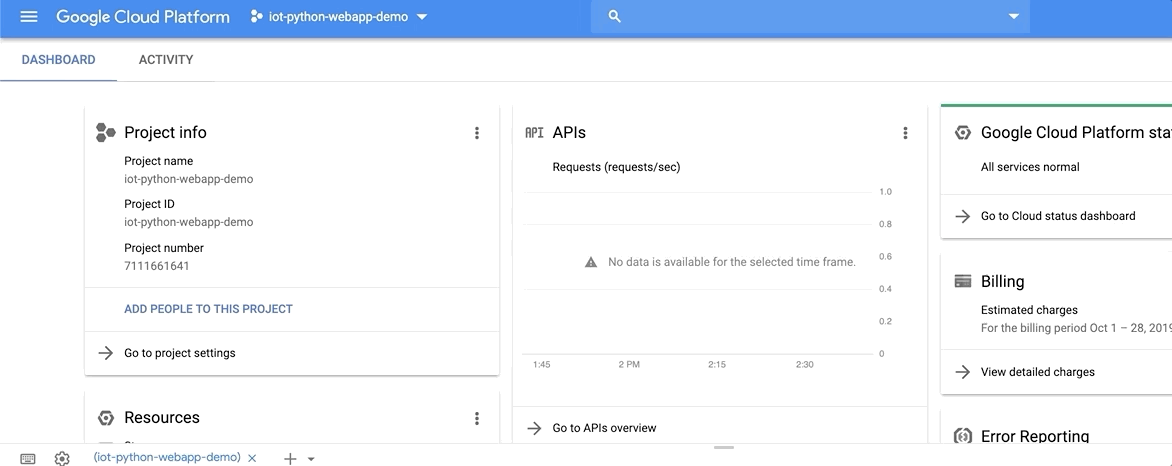Open Project info card more options menu
Image resolution: width=1172 pixels, height=466 pixels.
coord(477,133)
